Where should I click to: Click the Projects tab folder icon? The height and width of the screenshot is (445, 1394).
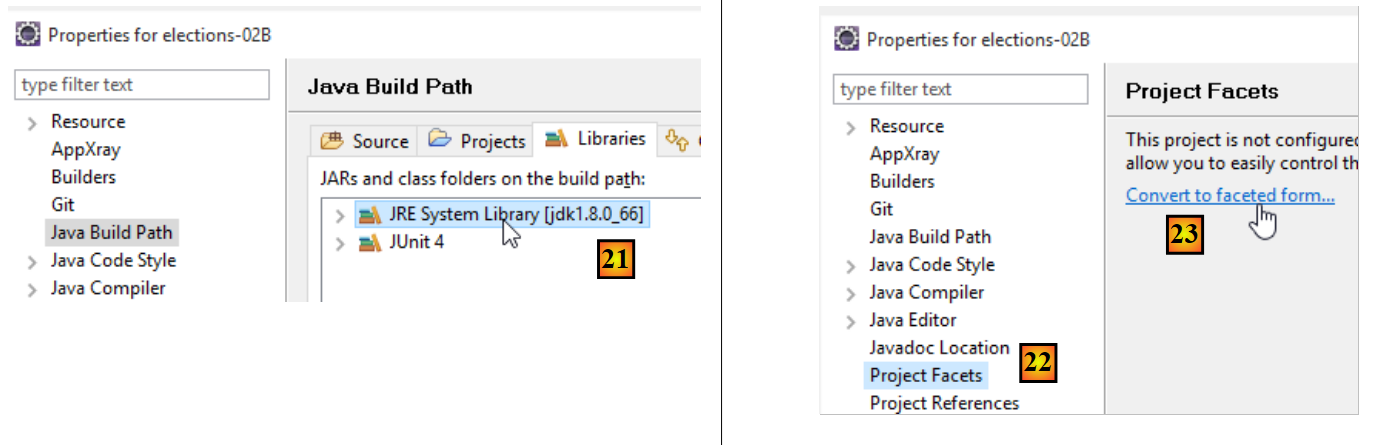pos(440,140)
